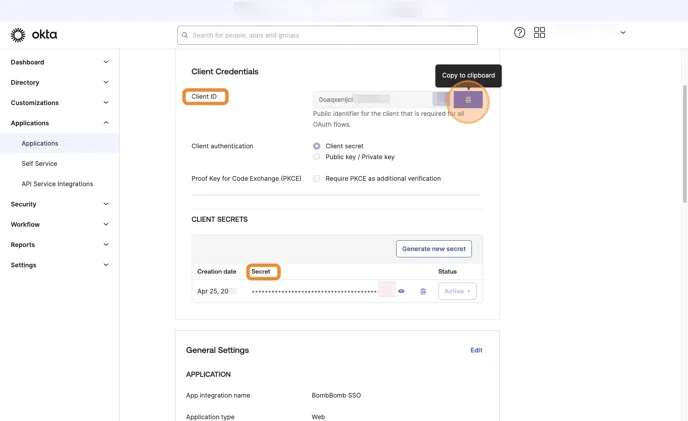
Task: Delete the secret with trash icon
Action: (423, 291)
